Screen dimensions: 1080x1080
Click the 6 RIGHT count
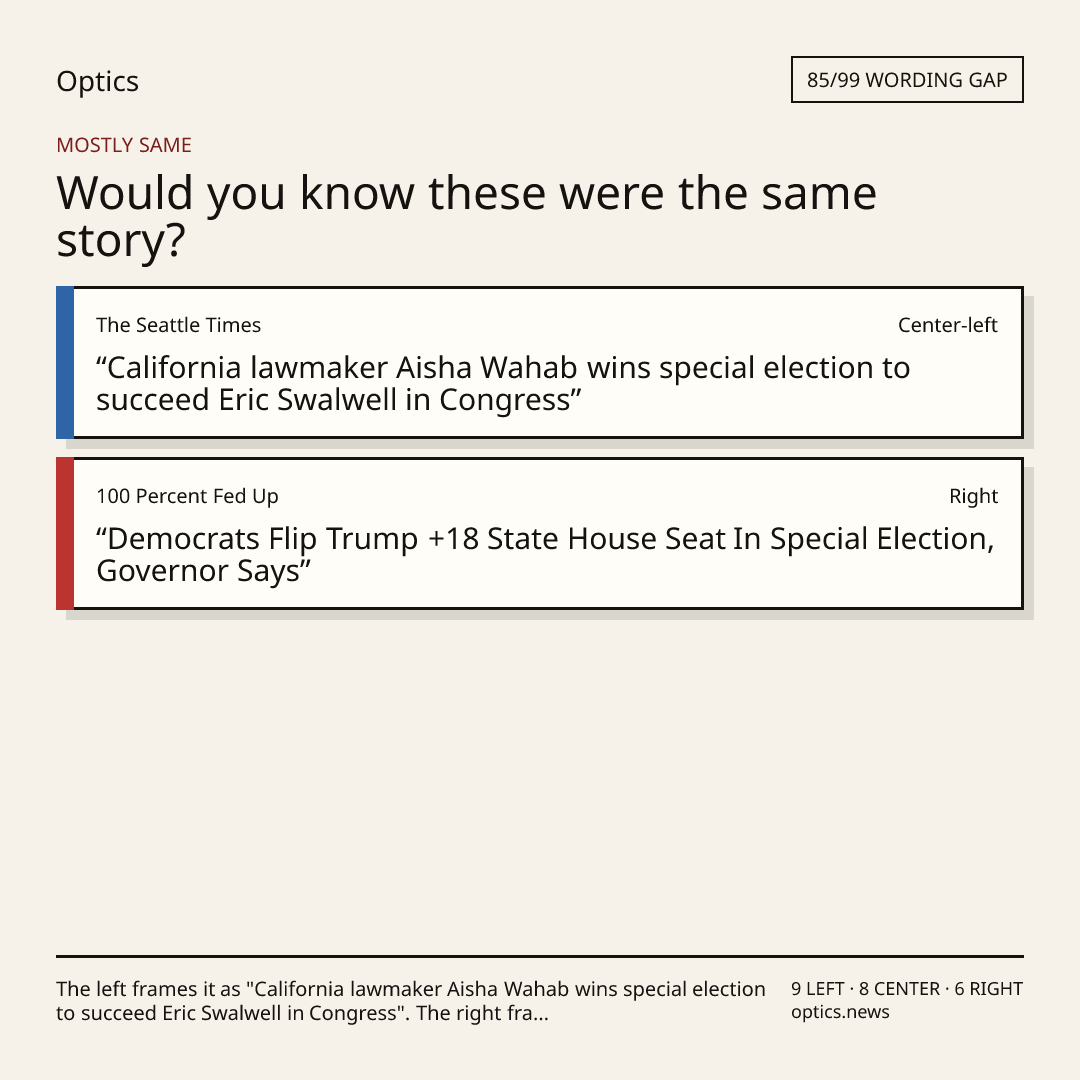tap(988, 989)
